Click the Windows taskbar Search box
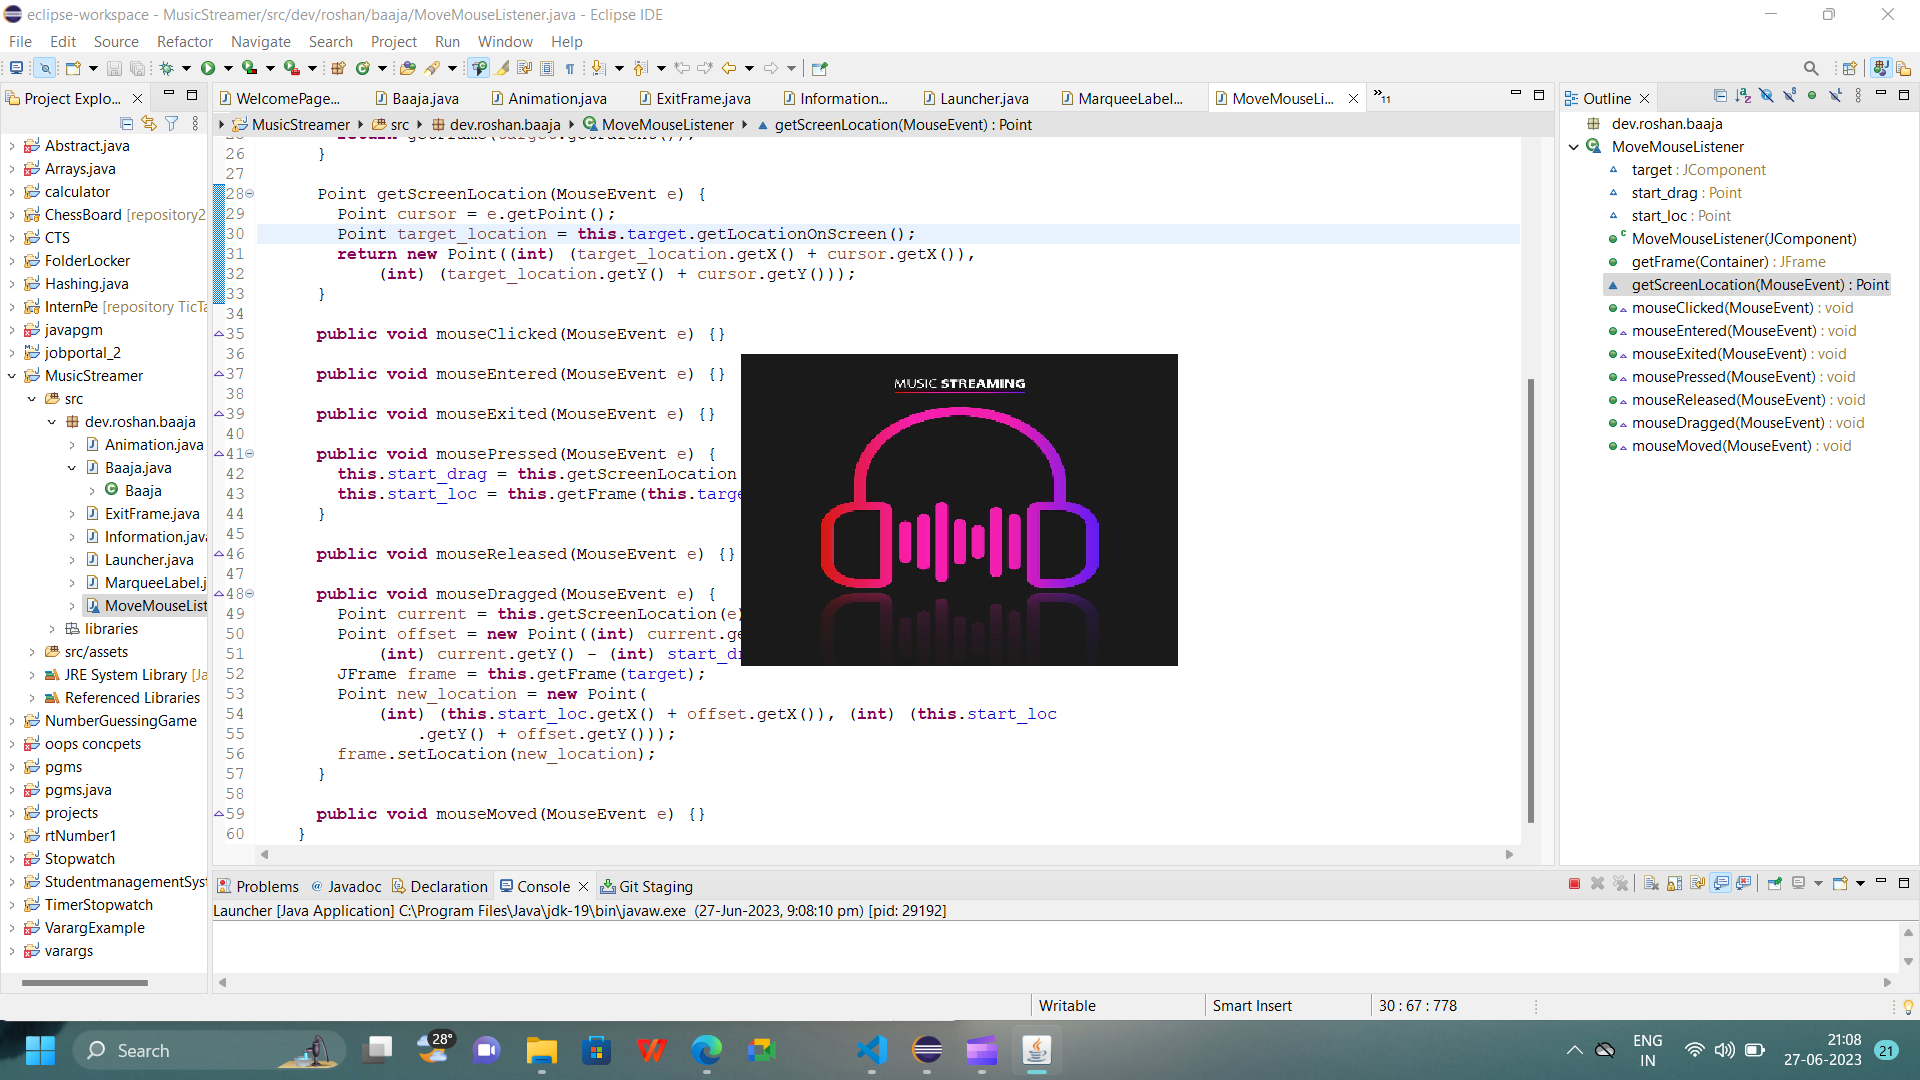Viewport: 1920px width, 1080px height. tap(208, 1050)
